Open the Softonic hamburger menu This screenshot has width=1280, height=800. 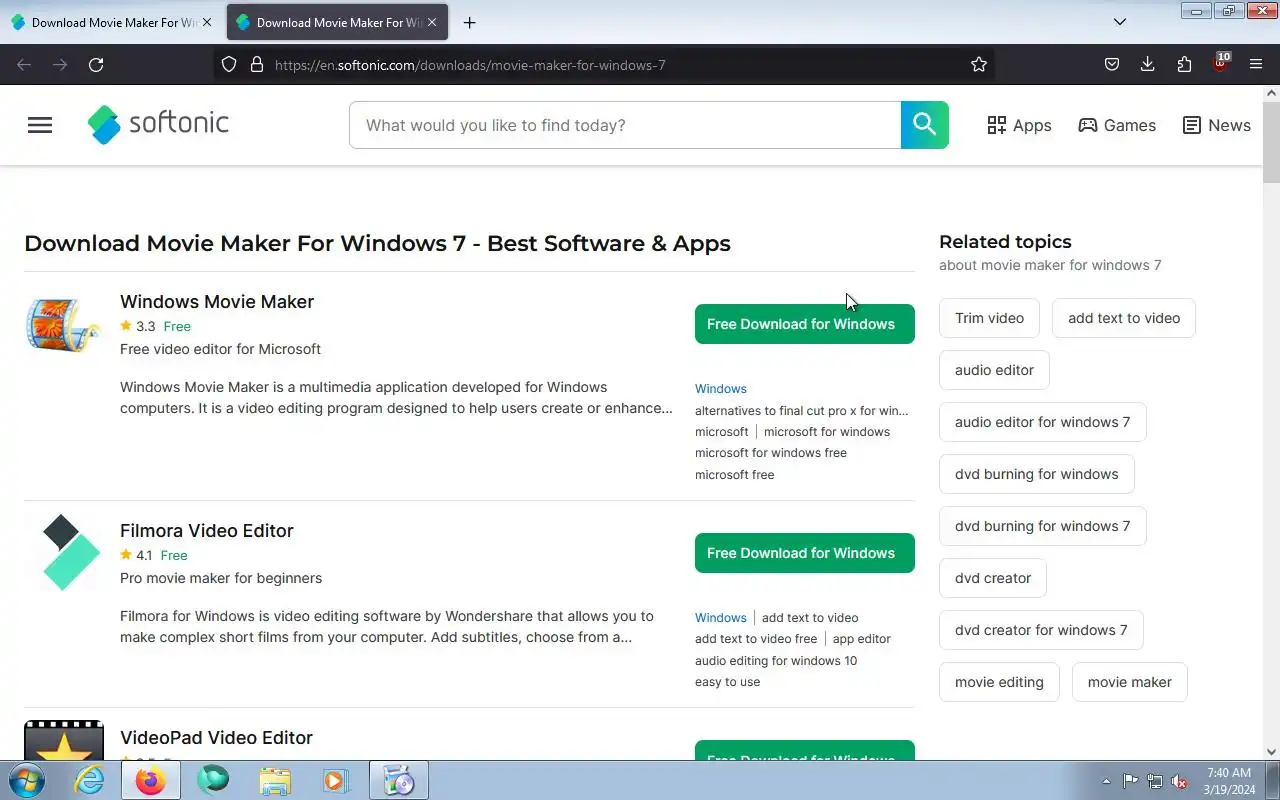coord(40,125)
